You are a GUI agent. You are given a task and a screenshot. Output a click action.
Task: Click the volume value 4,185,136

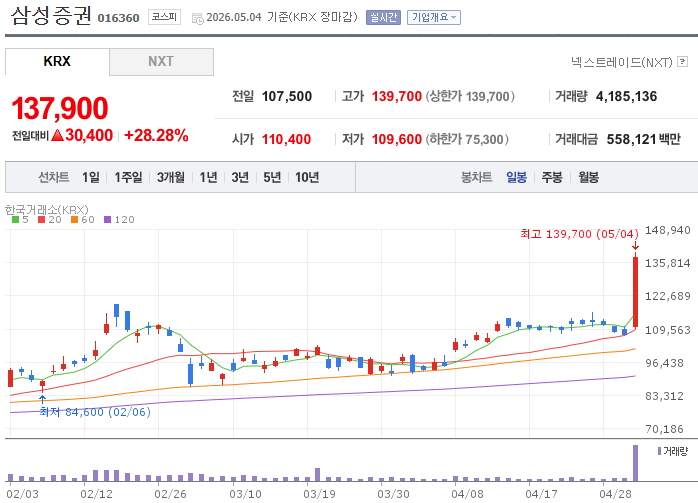(x=626, y=96)
